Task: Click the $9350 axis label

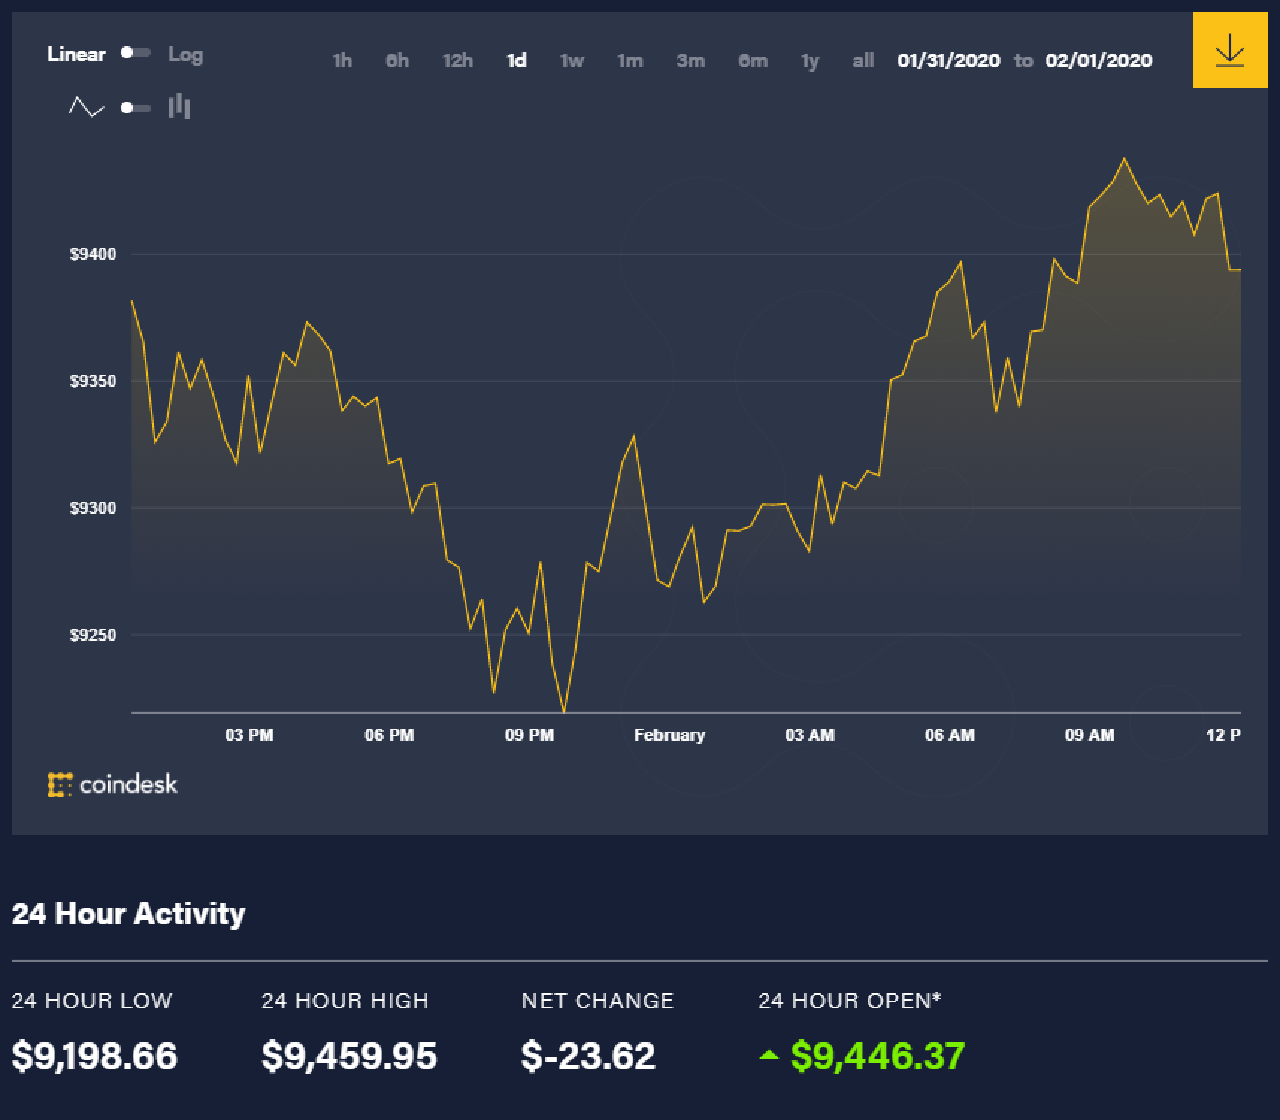Action: tap(93, 382)
